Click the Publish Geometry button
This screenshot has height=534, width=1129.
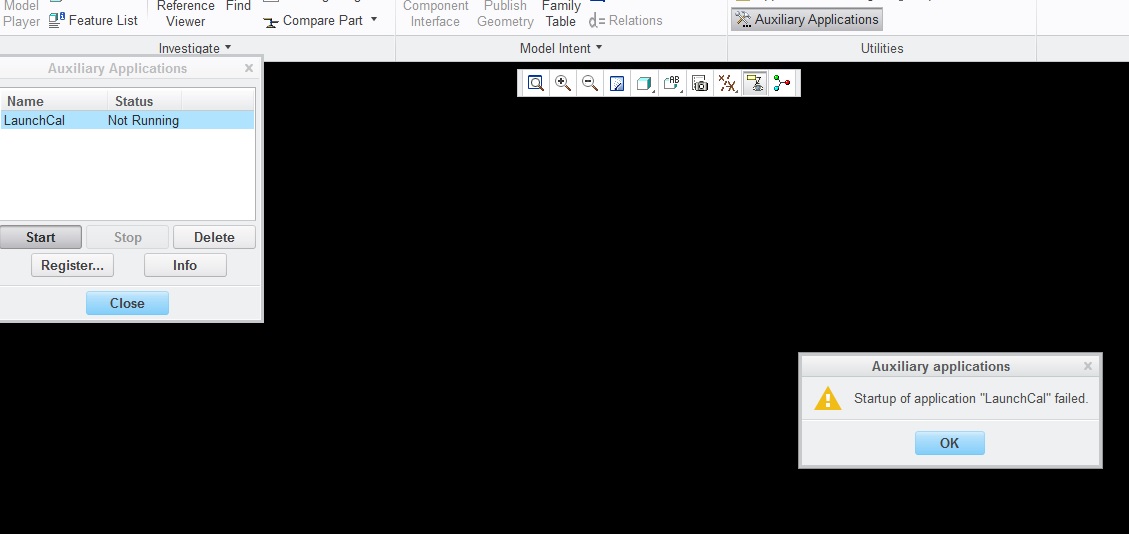coord(505,14)
